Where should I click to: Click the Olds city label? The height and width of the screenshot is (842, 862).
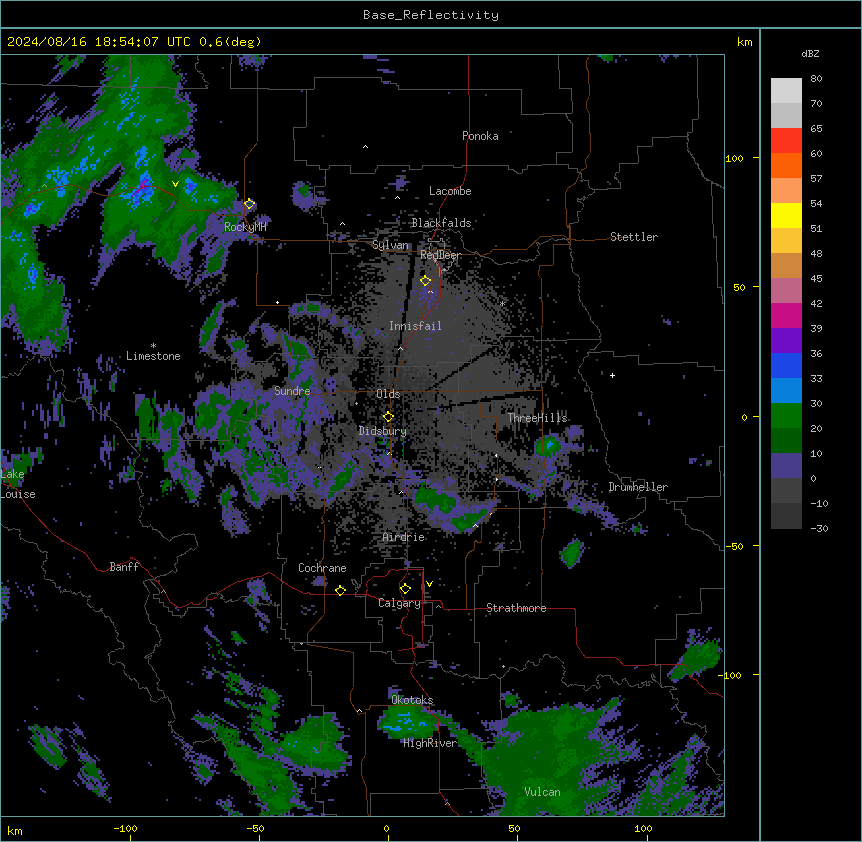tap(388, 394)
